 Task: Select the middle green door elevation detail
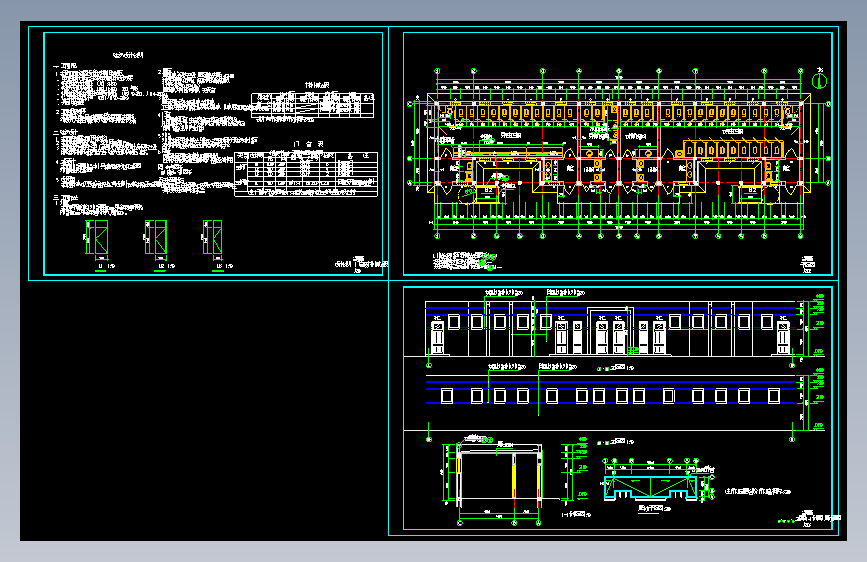pos(156,239)
